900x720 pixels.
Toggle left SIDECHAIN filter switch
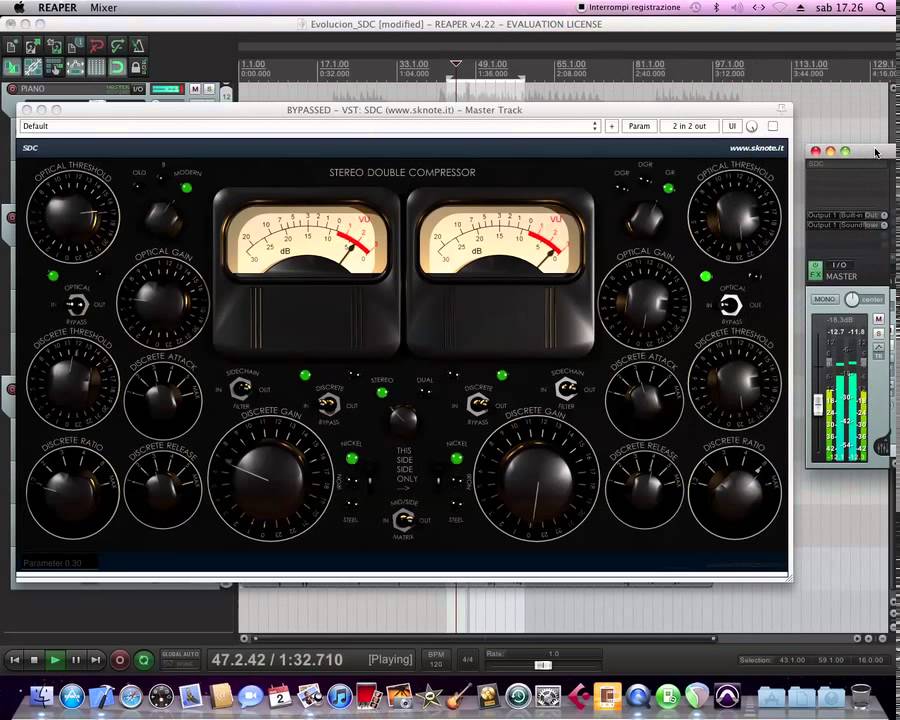click(240, 389)
